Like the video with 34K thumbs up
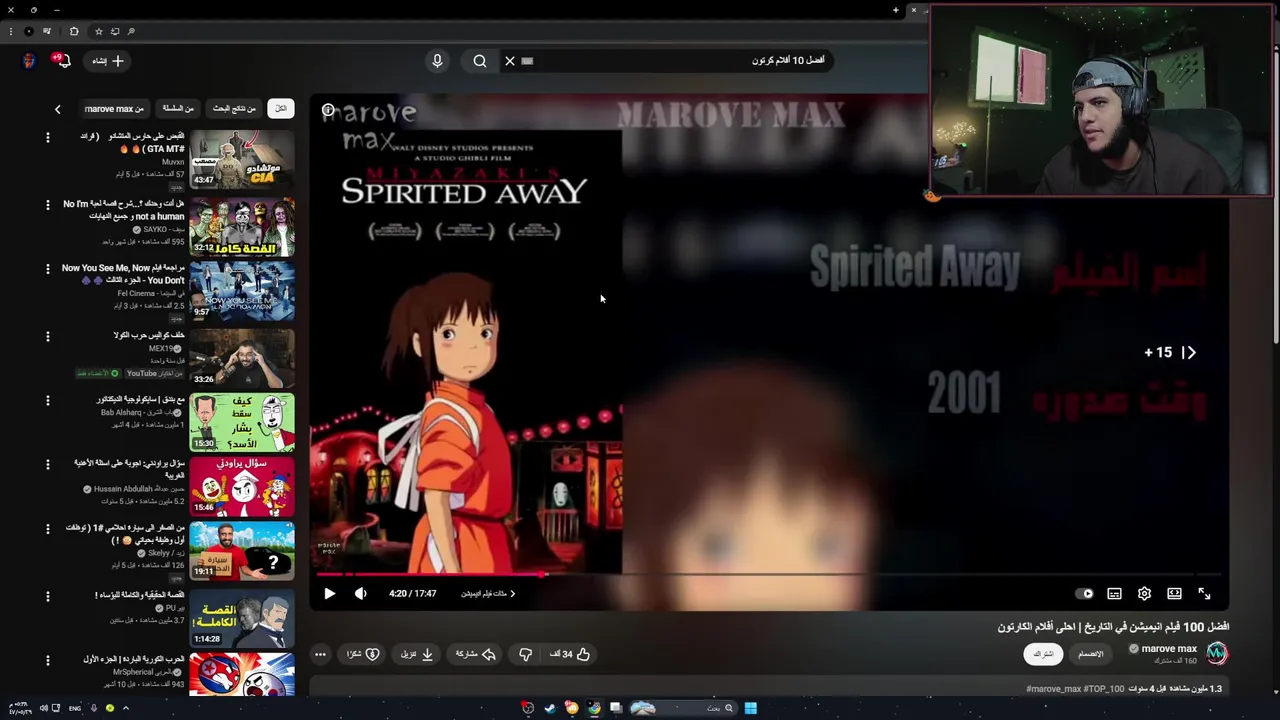Image resolution: width=1280 pixels, height=720 pixels. coord(570,654)
